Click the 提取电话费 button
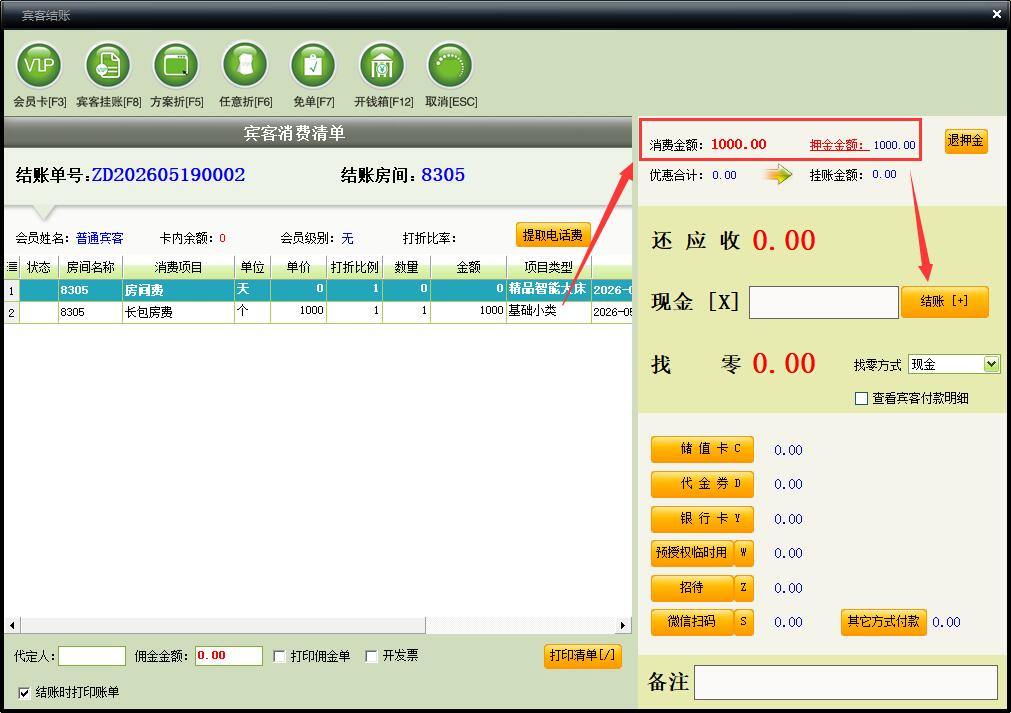The image size is (1011, 713). tap(553, 235)
